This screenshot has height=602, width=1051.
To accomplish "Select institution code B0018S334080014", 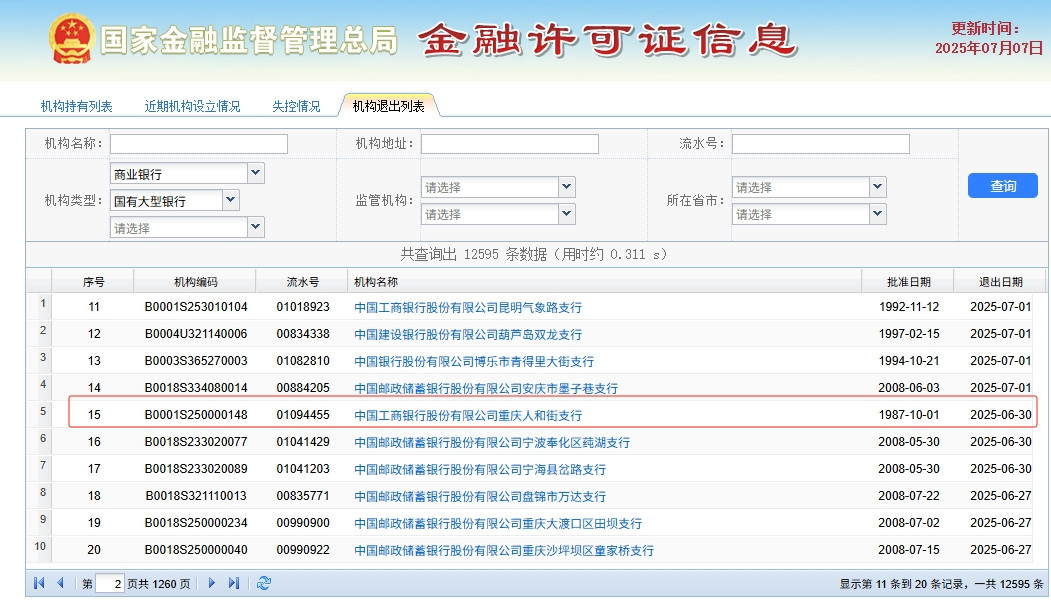I will pos(196,387).
